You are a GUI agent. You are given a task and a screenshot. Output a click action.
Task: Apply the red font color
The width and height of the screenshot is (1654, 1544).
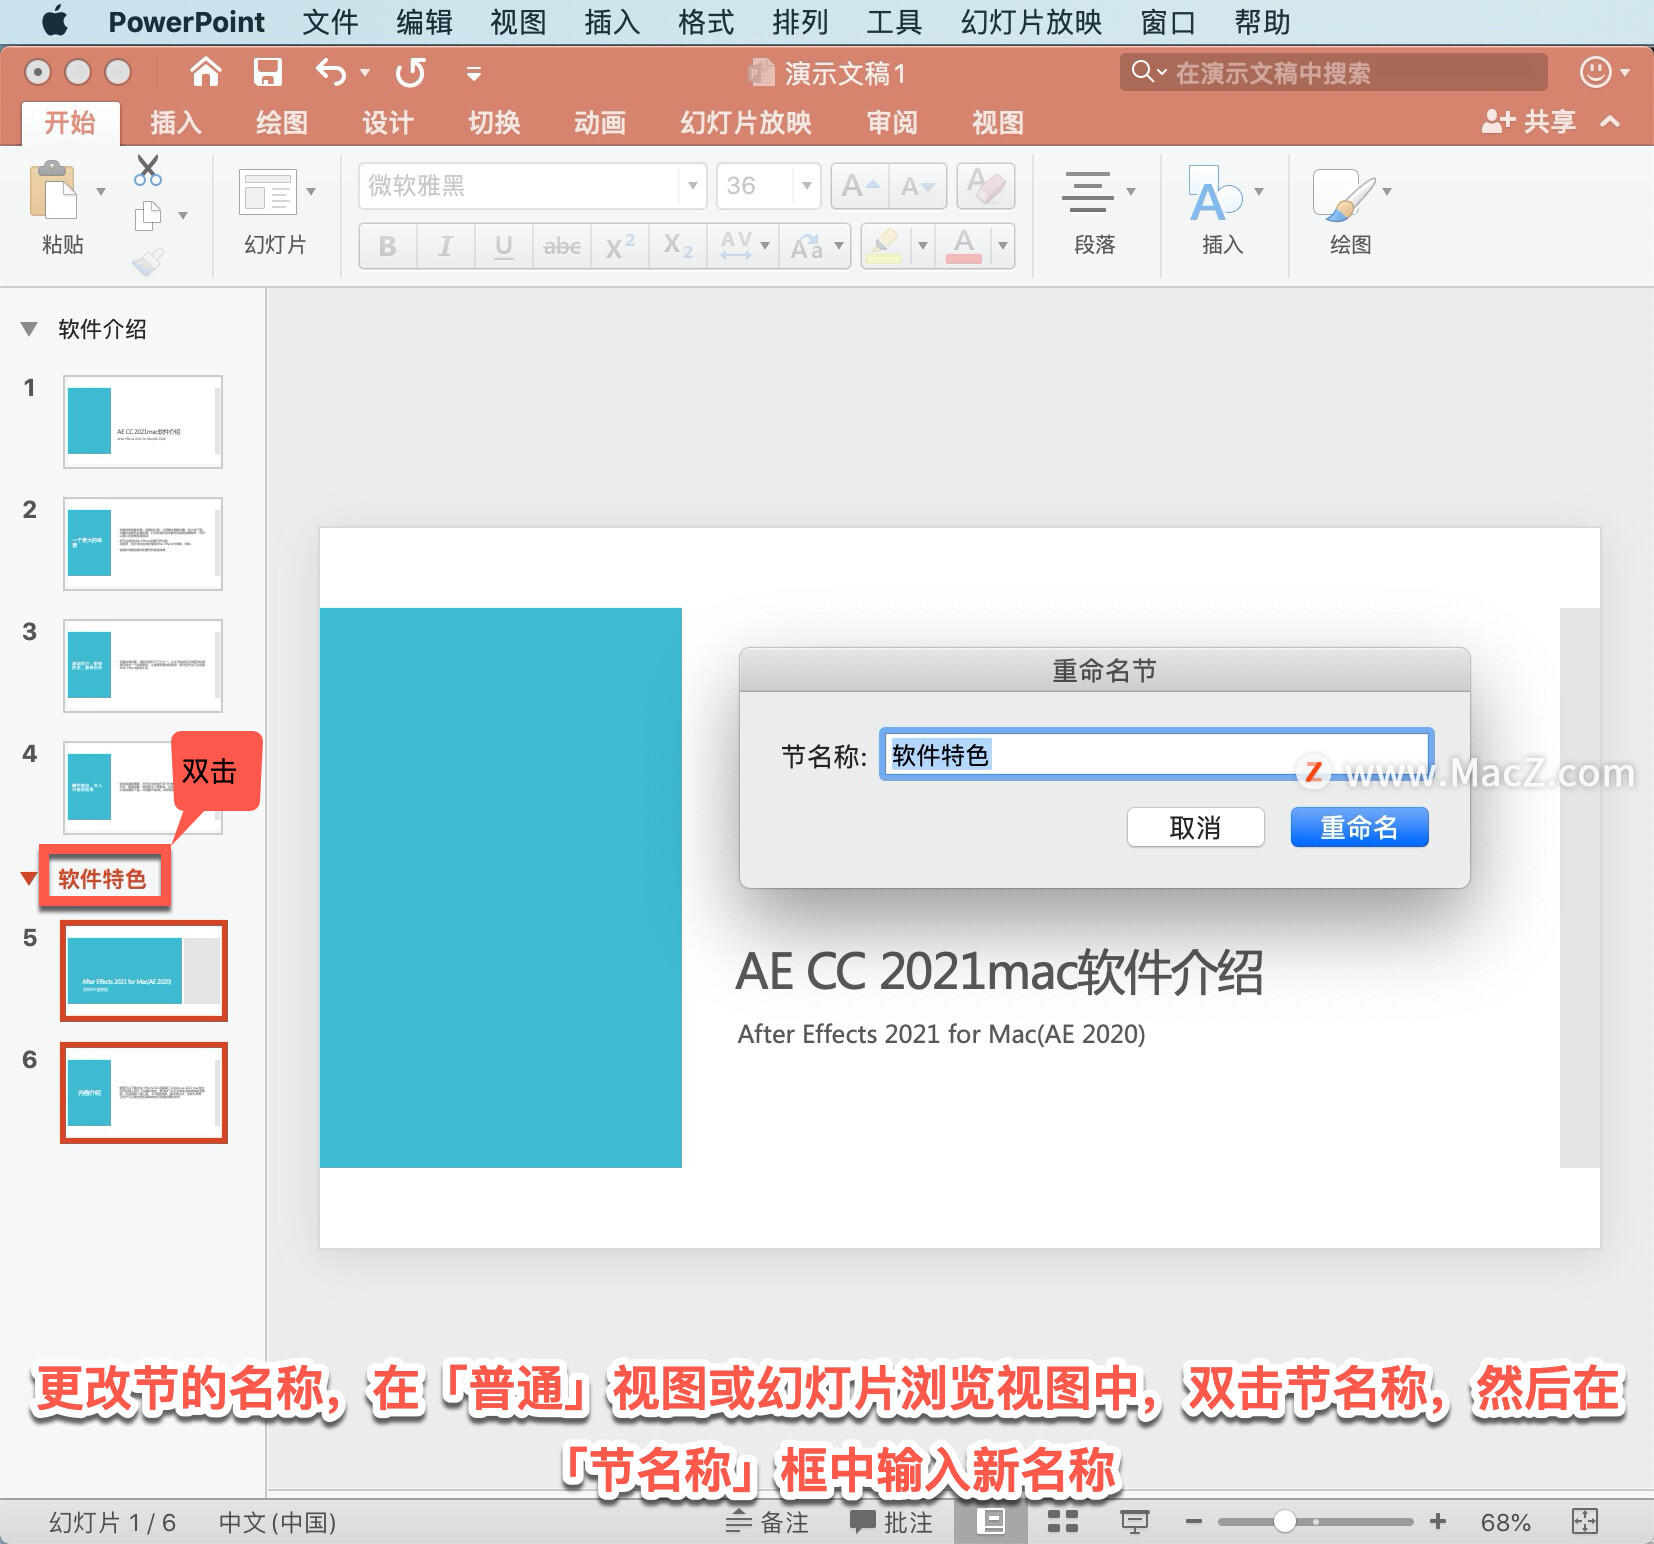[x=964, y=246]
